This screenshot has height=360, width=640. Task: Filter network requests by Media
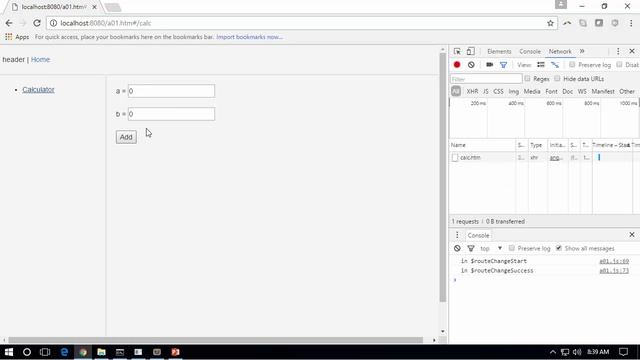click(x=532, y=91)
